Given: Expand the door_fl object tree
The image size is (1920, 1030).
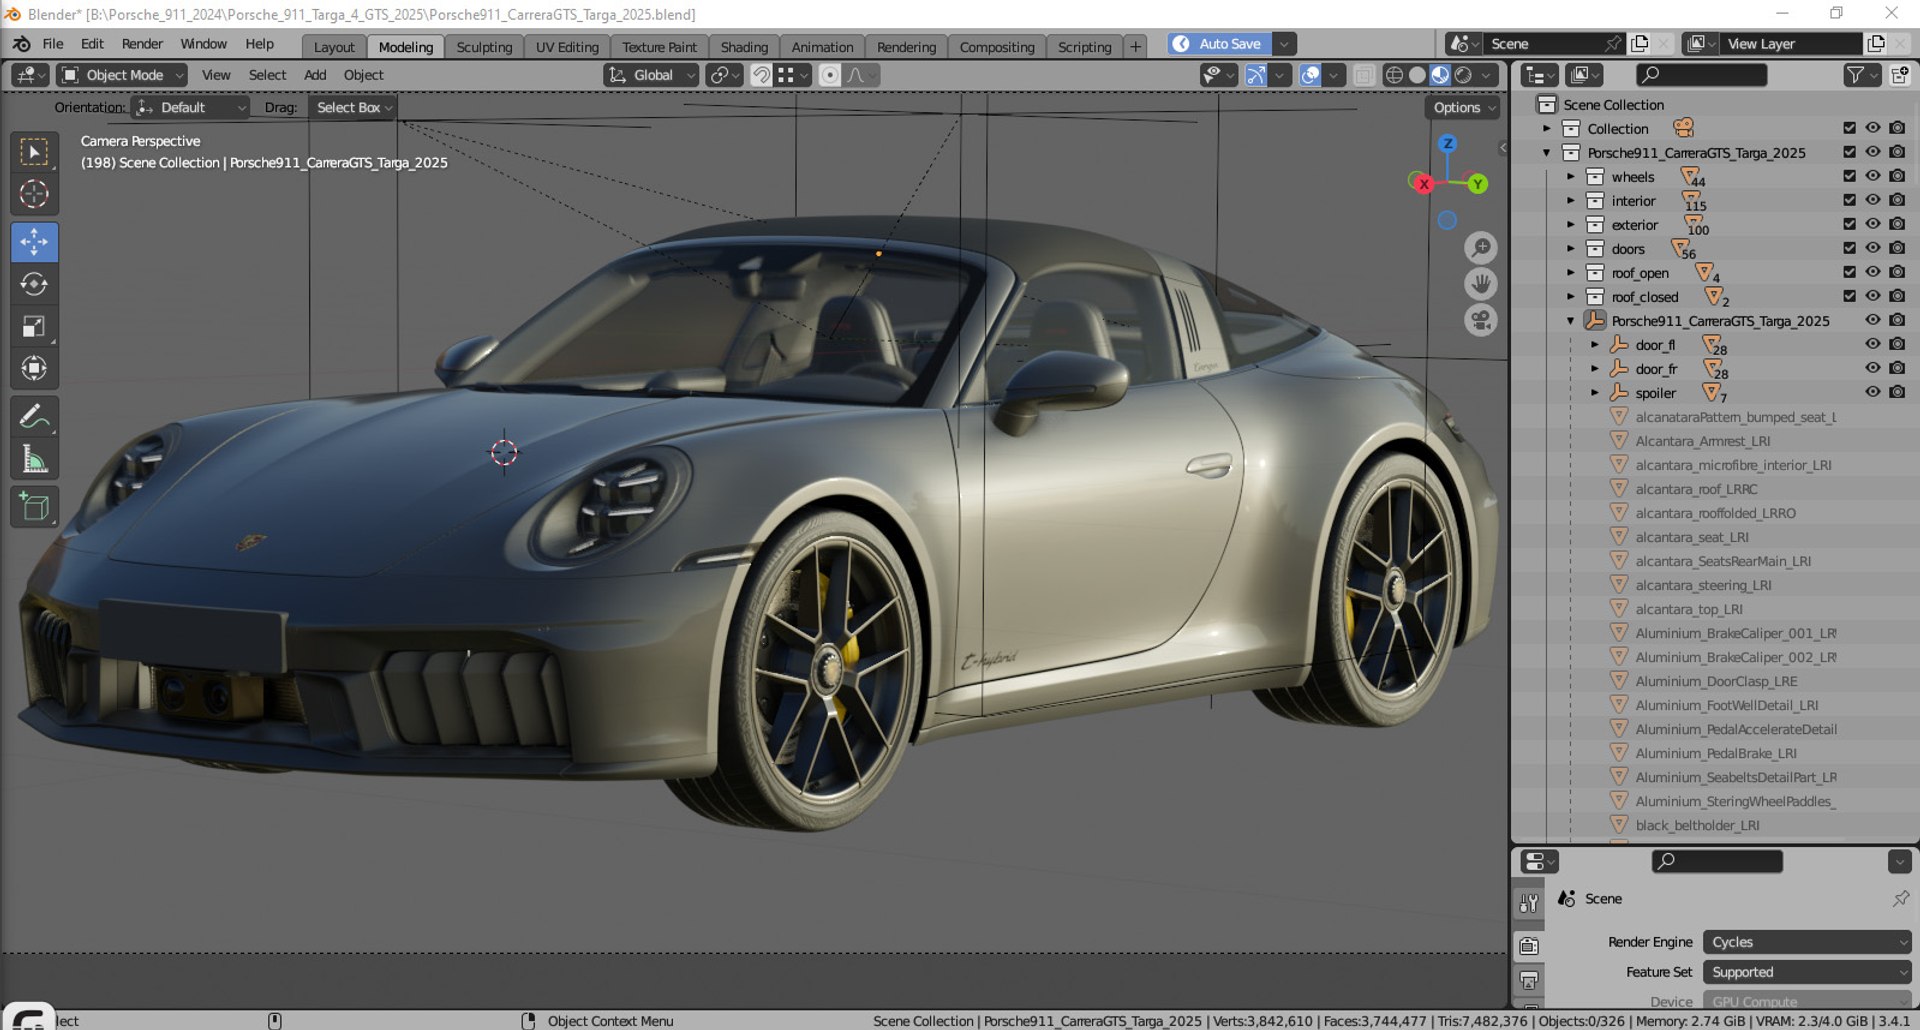Looking at the screenshot, I should pyautogui.click(x=1595, y=345).
